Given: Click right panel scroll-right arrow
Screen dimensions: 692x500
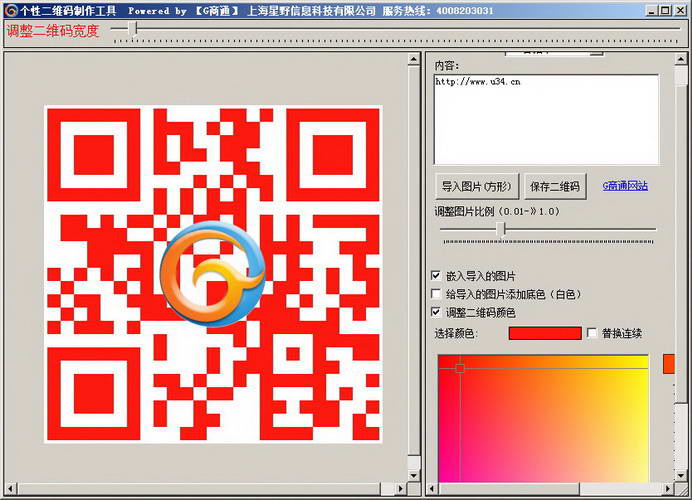Looking at the screenshot, I should click(668, 489).
